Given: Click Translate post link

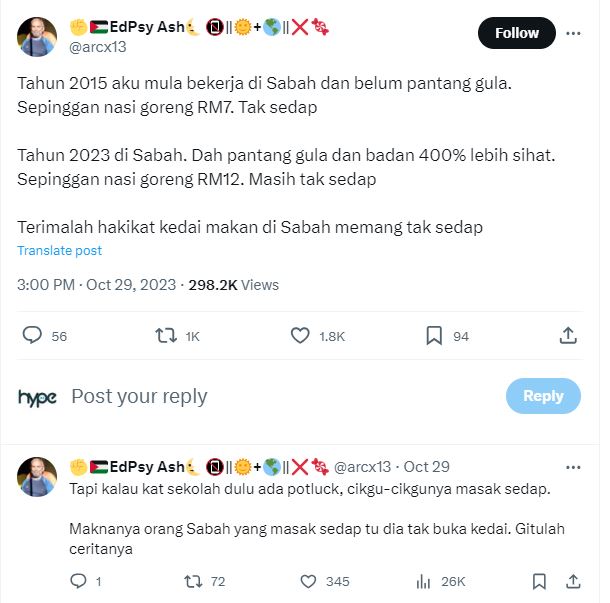Looking at the screenshot, I should pos(59,251).
